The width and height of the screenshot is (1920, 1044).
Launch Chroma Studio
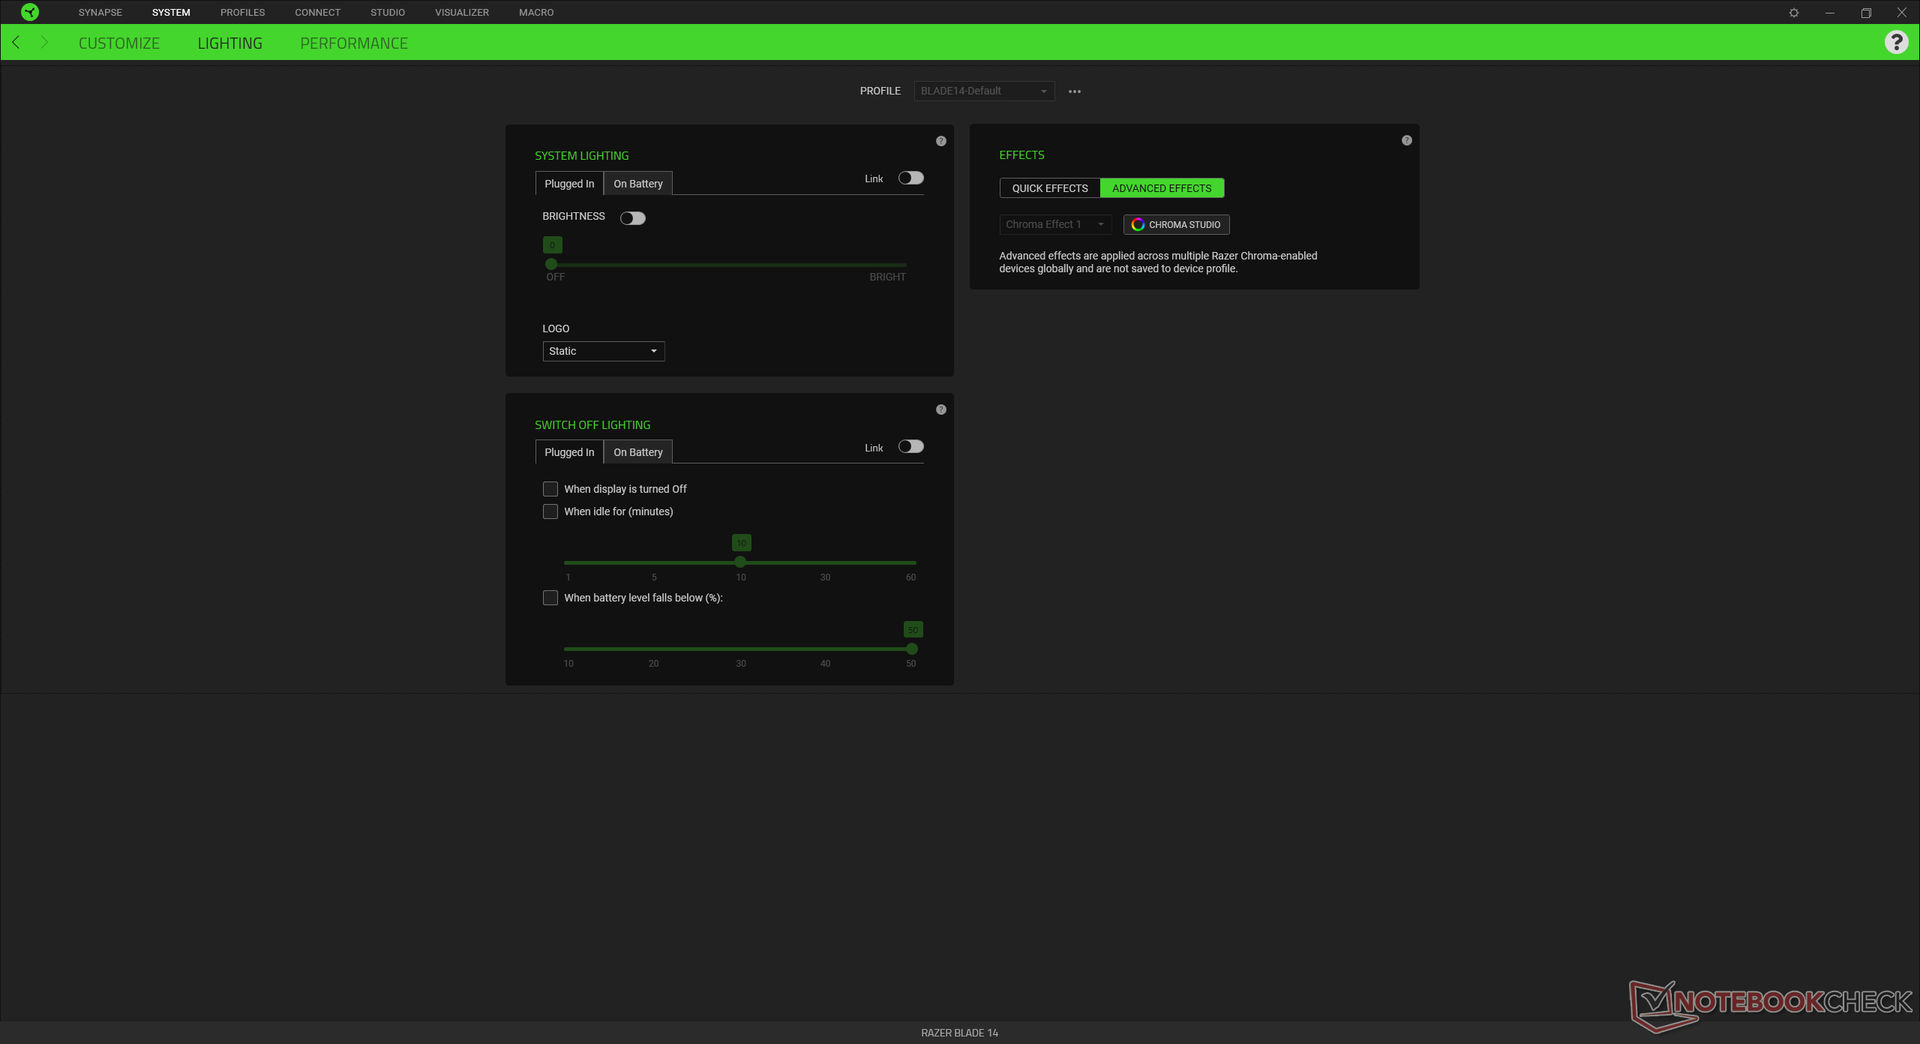coord(1176,225)
